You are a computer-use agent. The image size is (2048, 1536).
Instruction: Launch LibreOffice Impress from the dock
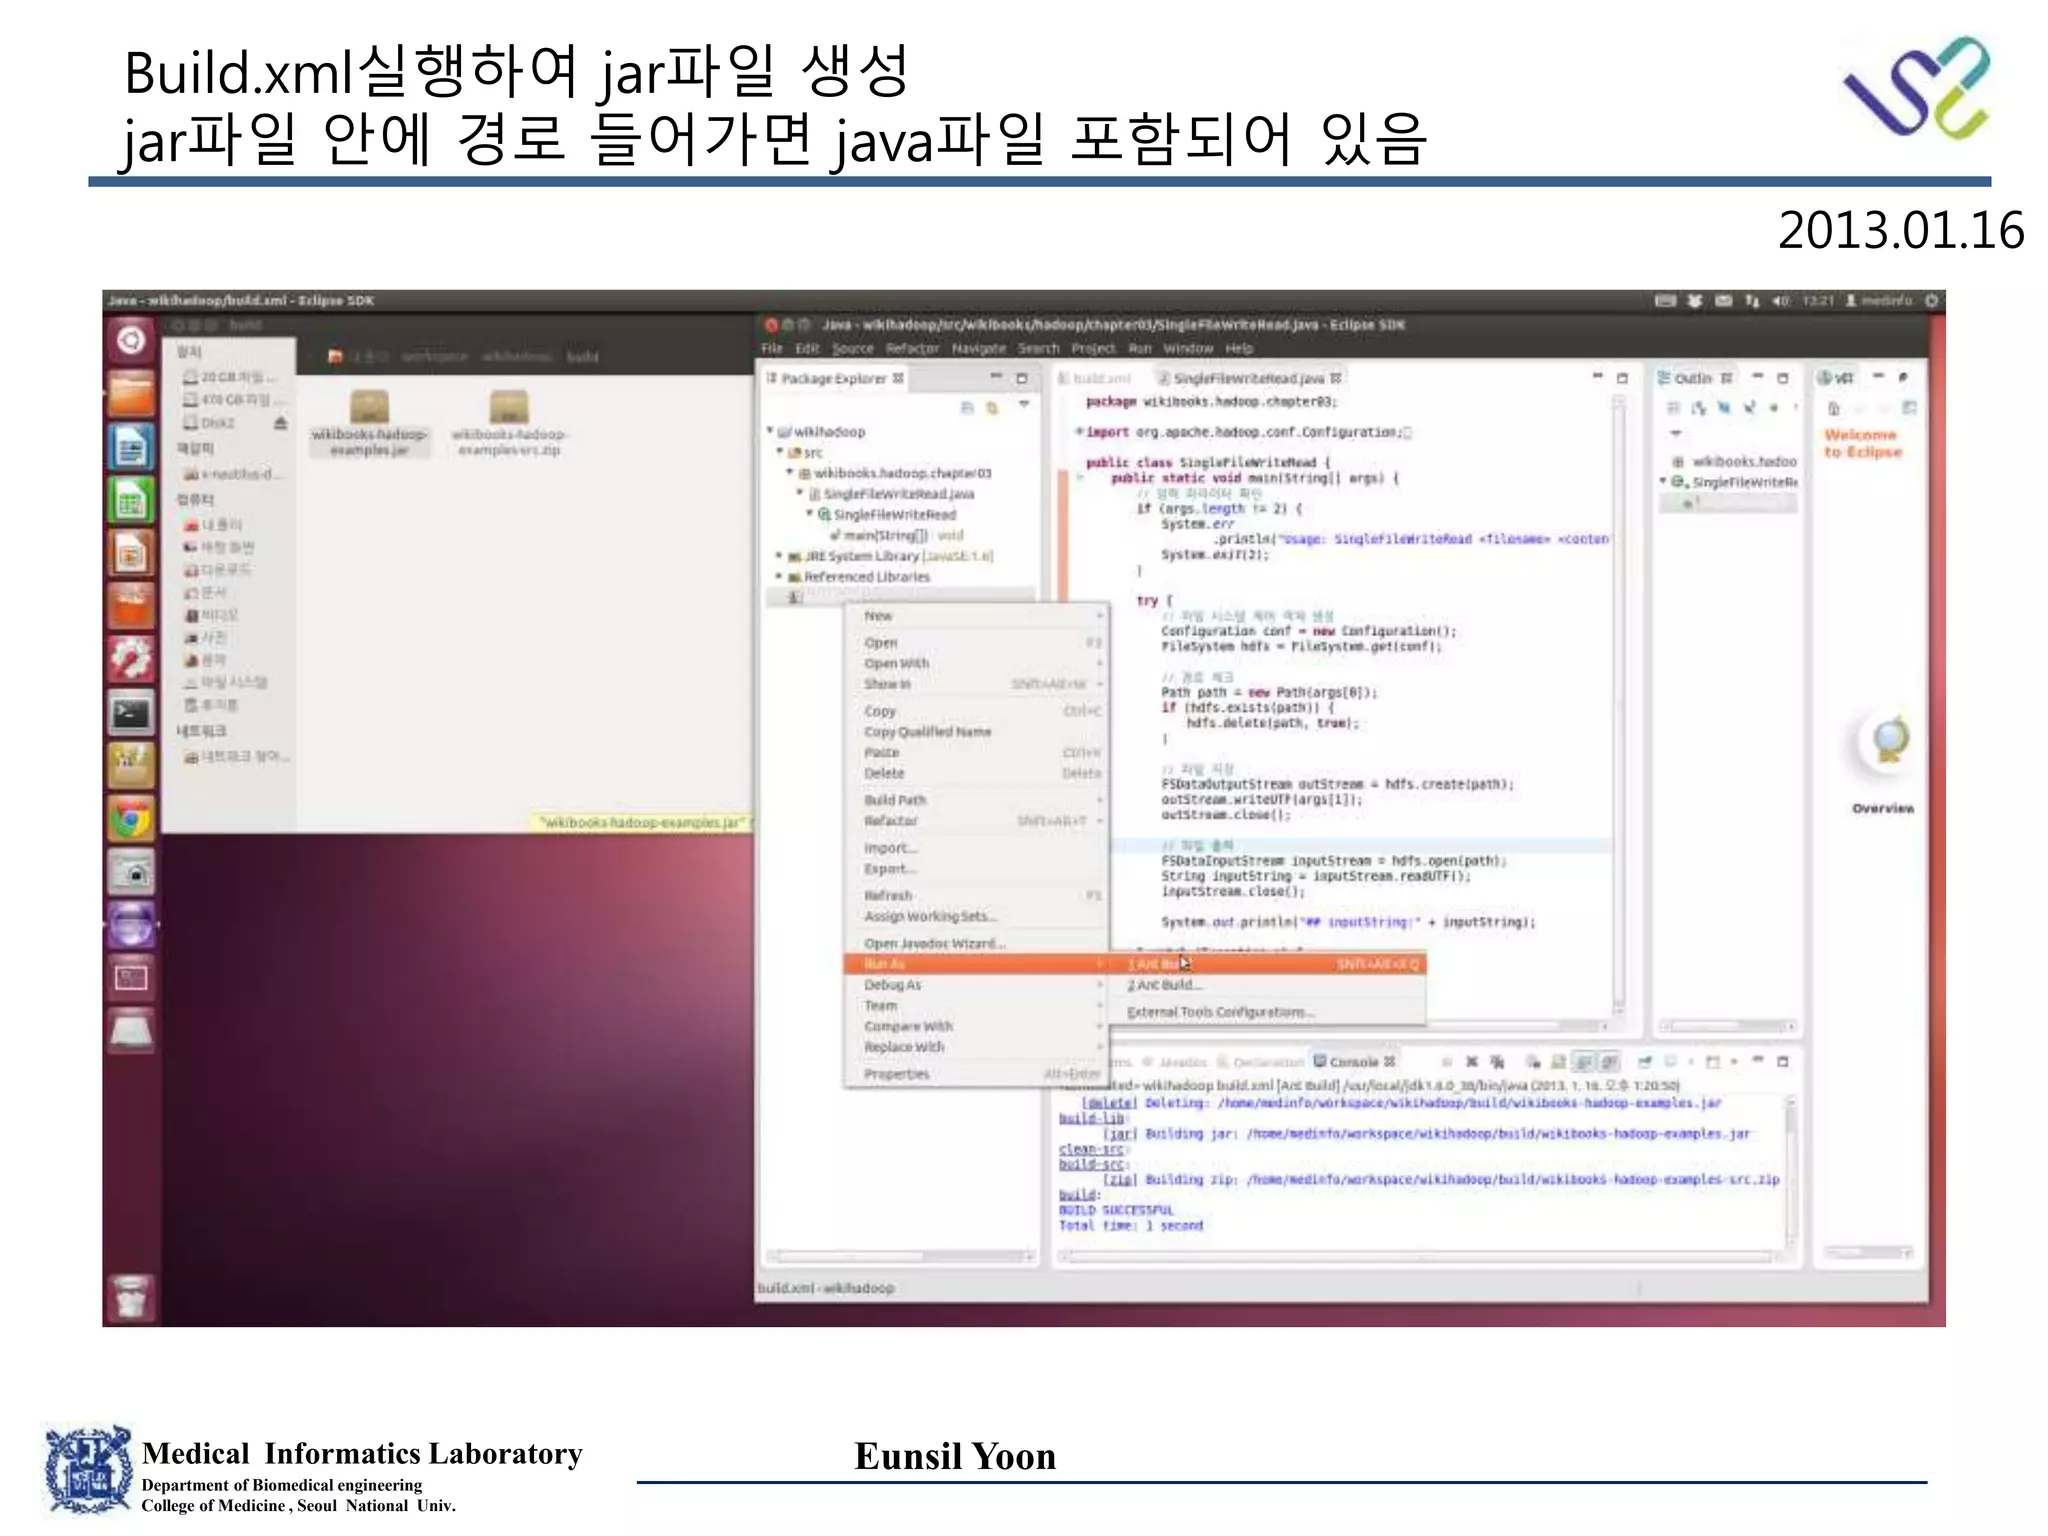tap(131, 553)
